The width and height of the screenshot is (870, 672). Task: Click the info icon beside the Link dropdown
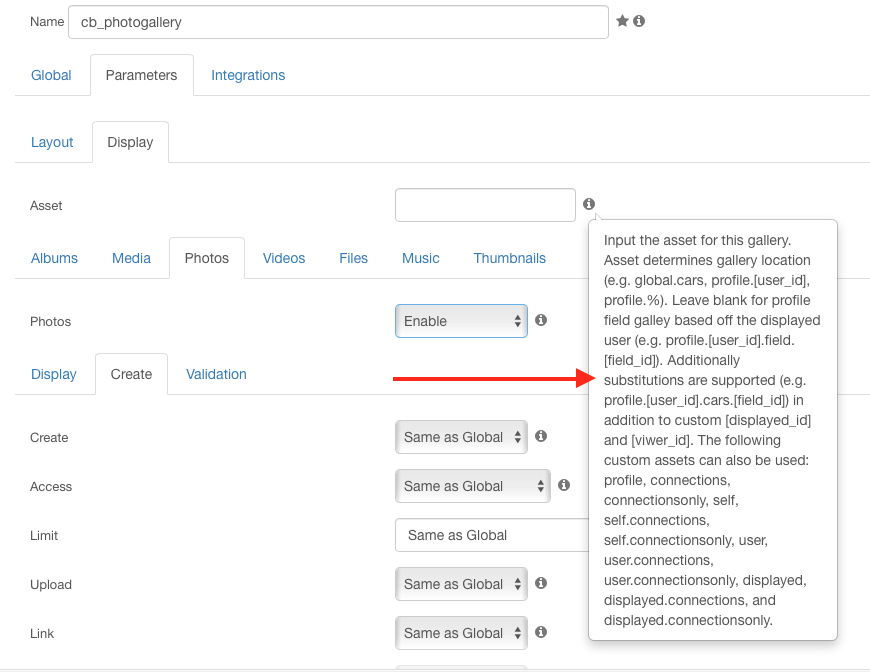[x=541, y=632]
